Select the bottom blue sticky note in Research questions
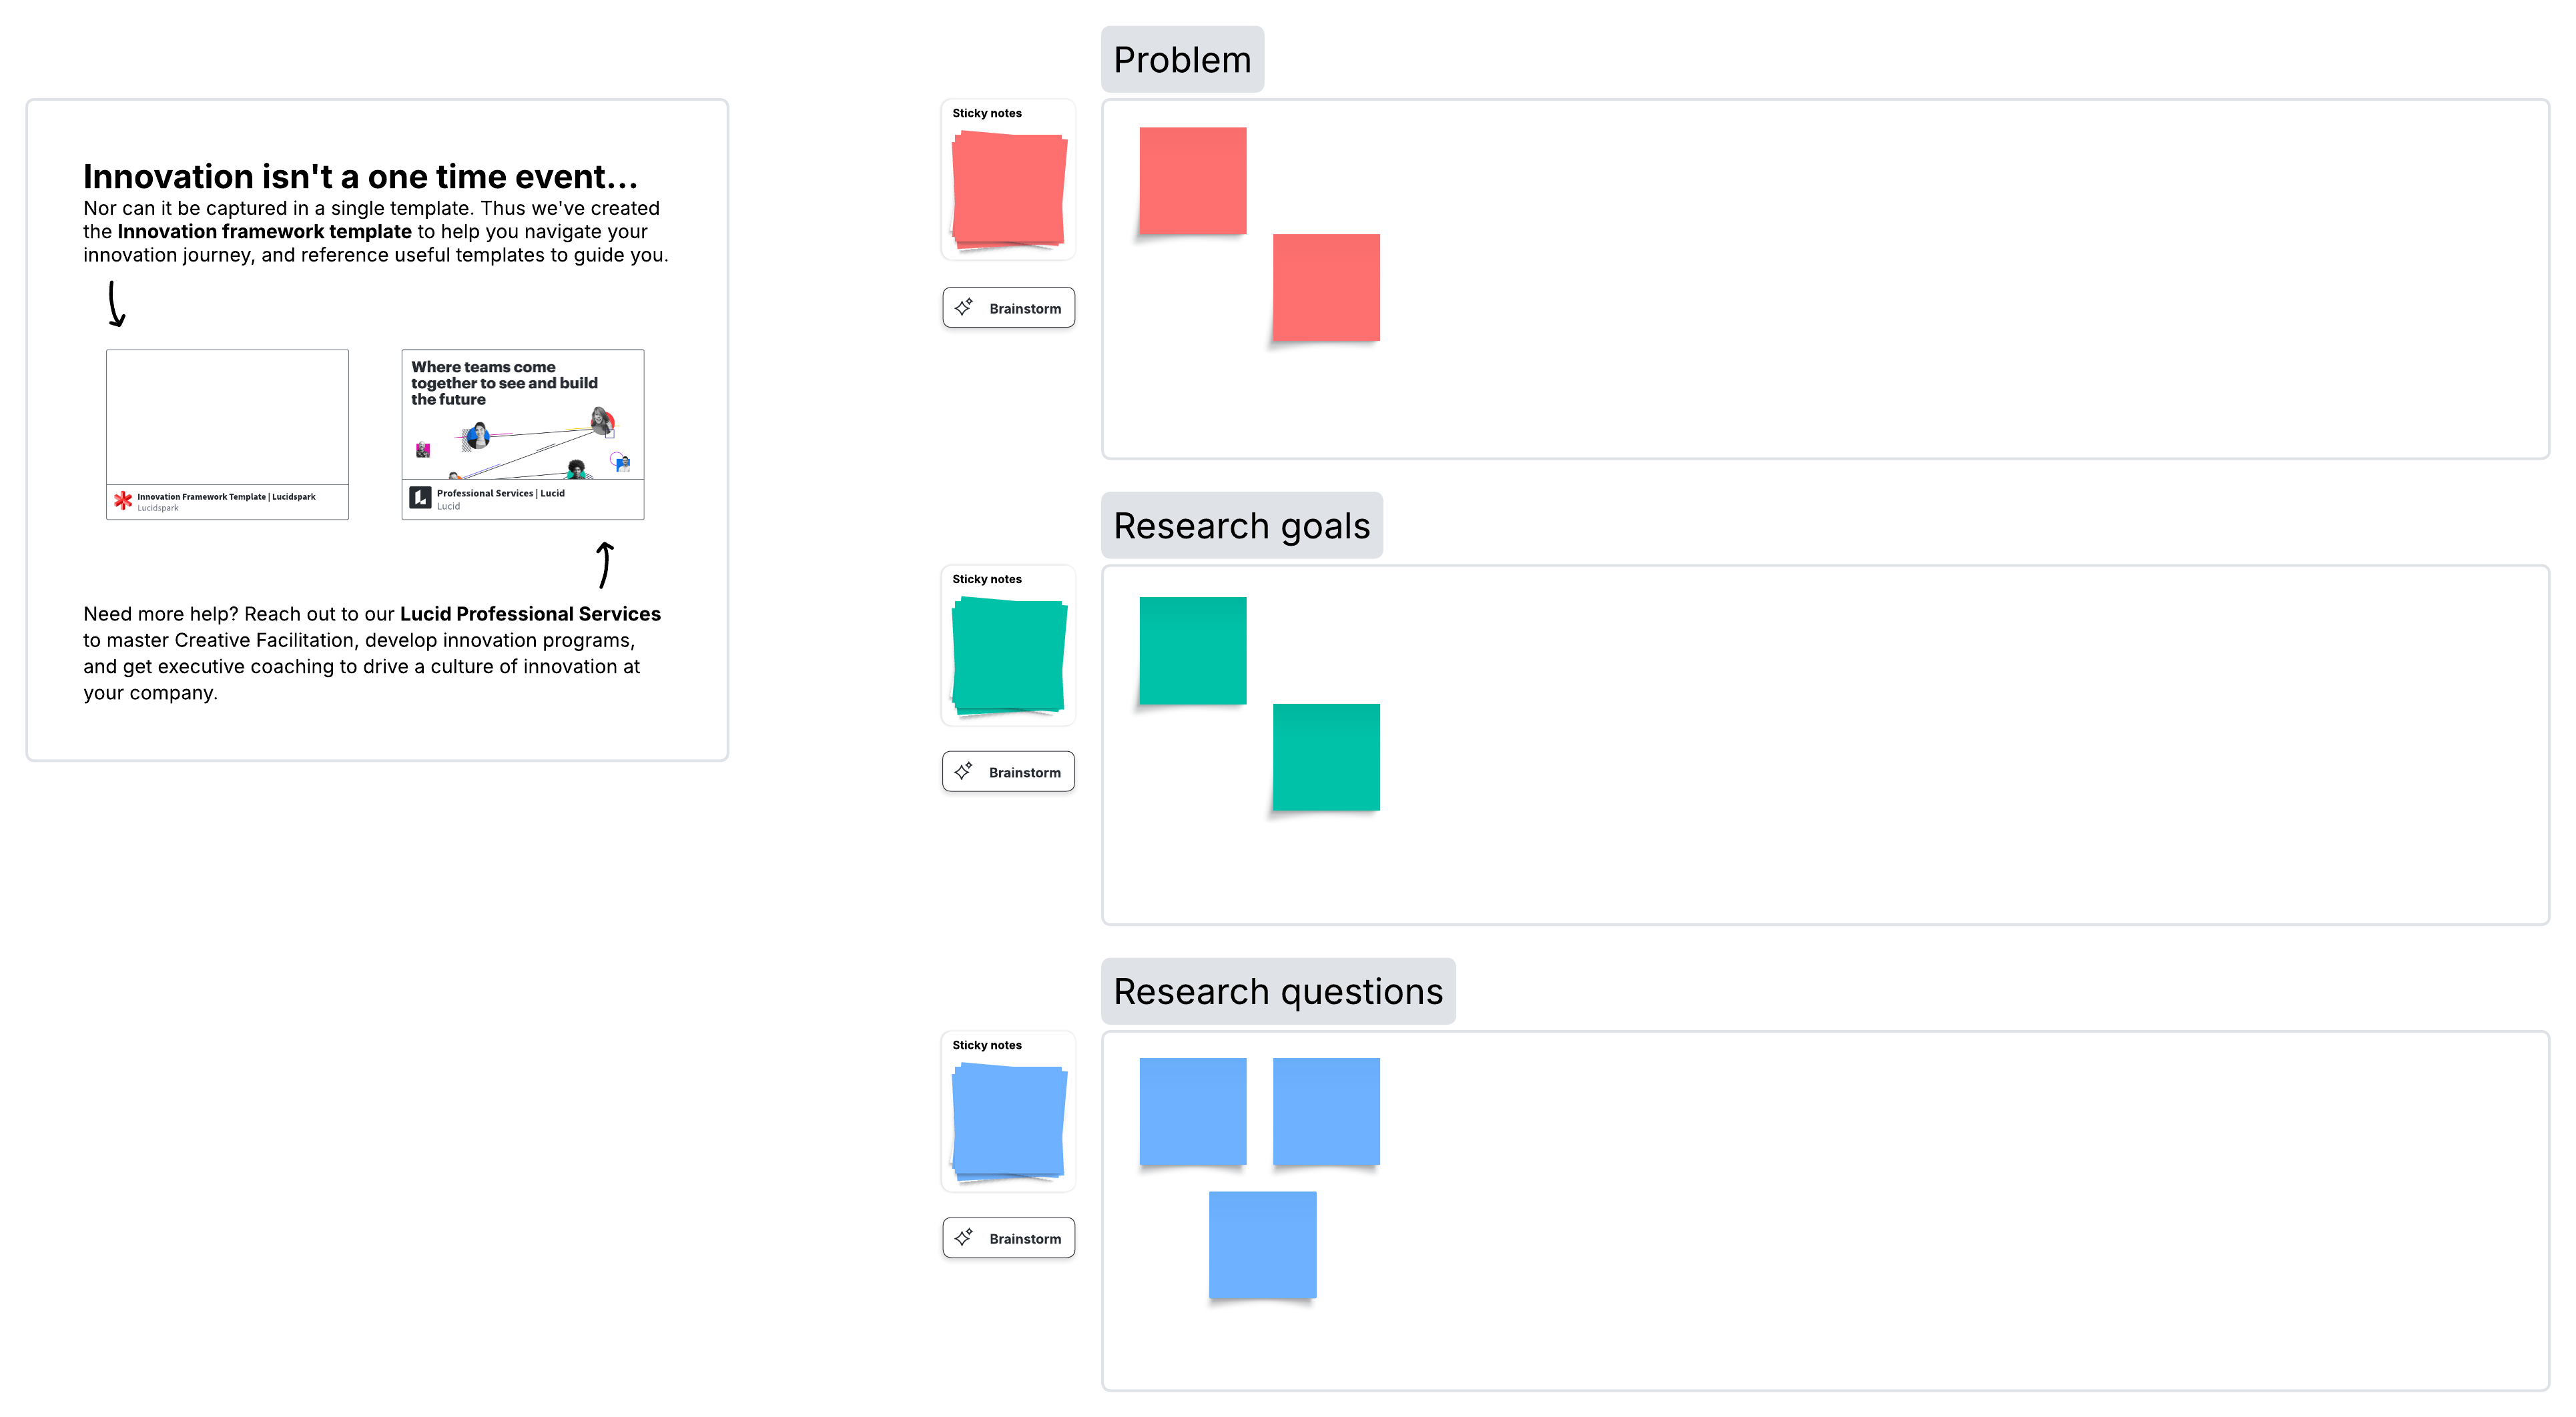The image size is (2576, 1417). pos(1262,1244)
